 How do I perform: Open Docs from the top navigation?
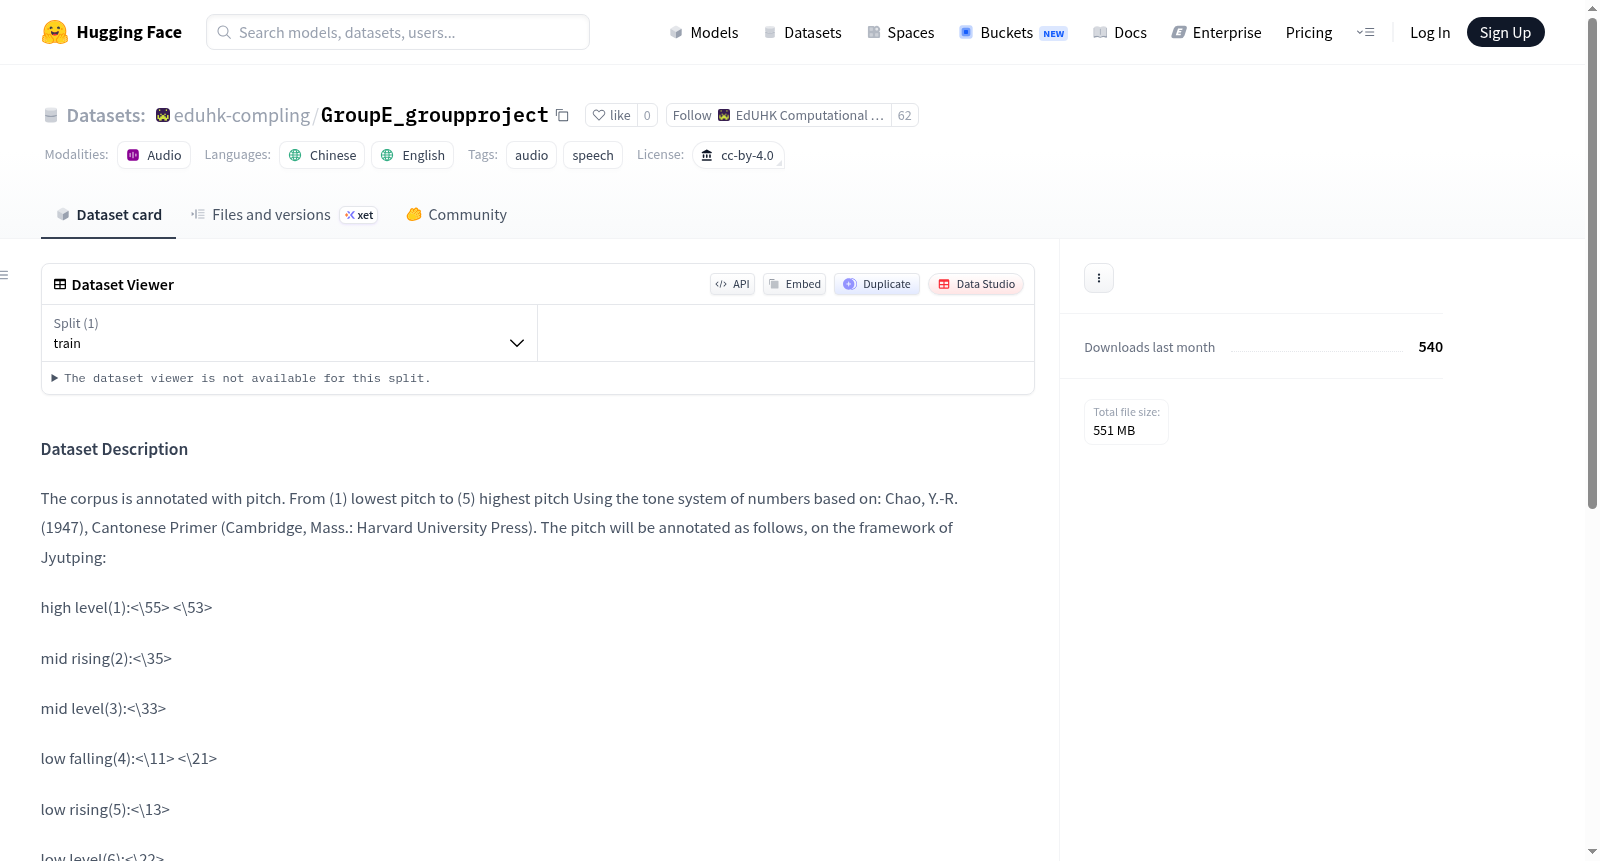click(x=1119, y=33)
